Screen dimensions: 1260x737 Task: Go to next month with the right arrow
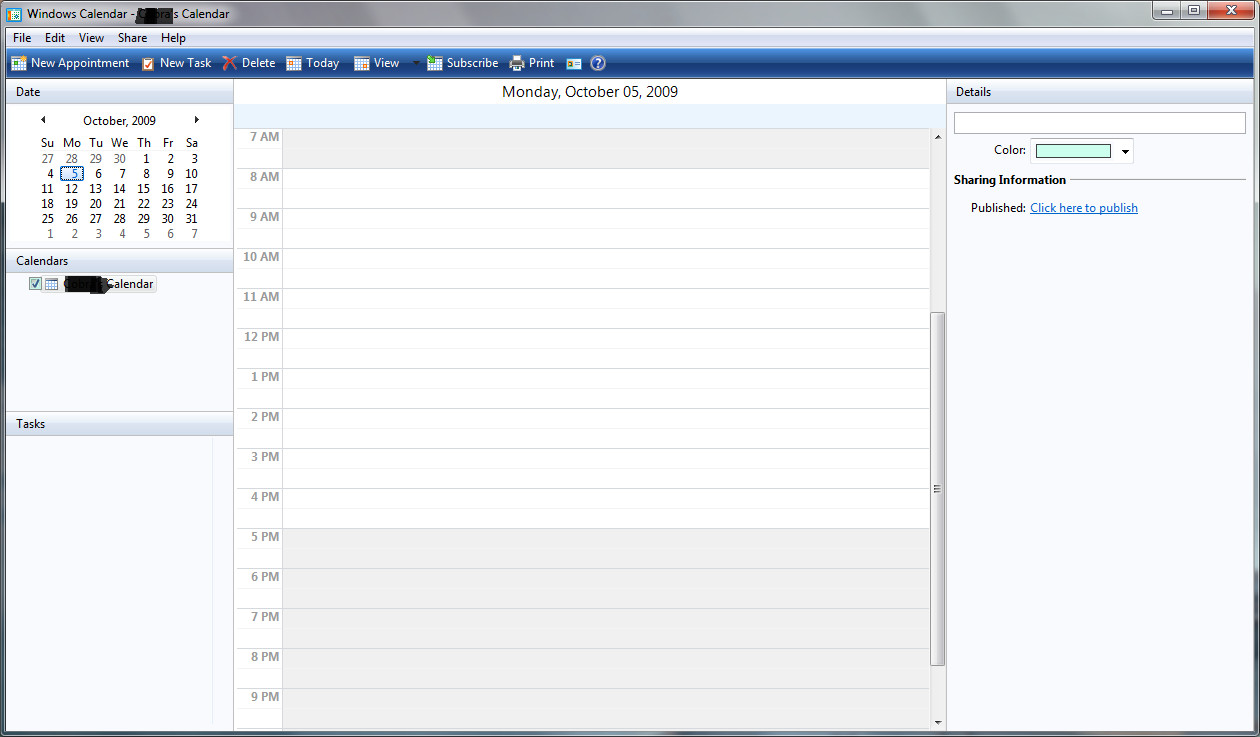click(196, 119)
